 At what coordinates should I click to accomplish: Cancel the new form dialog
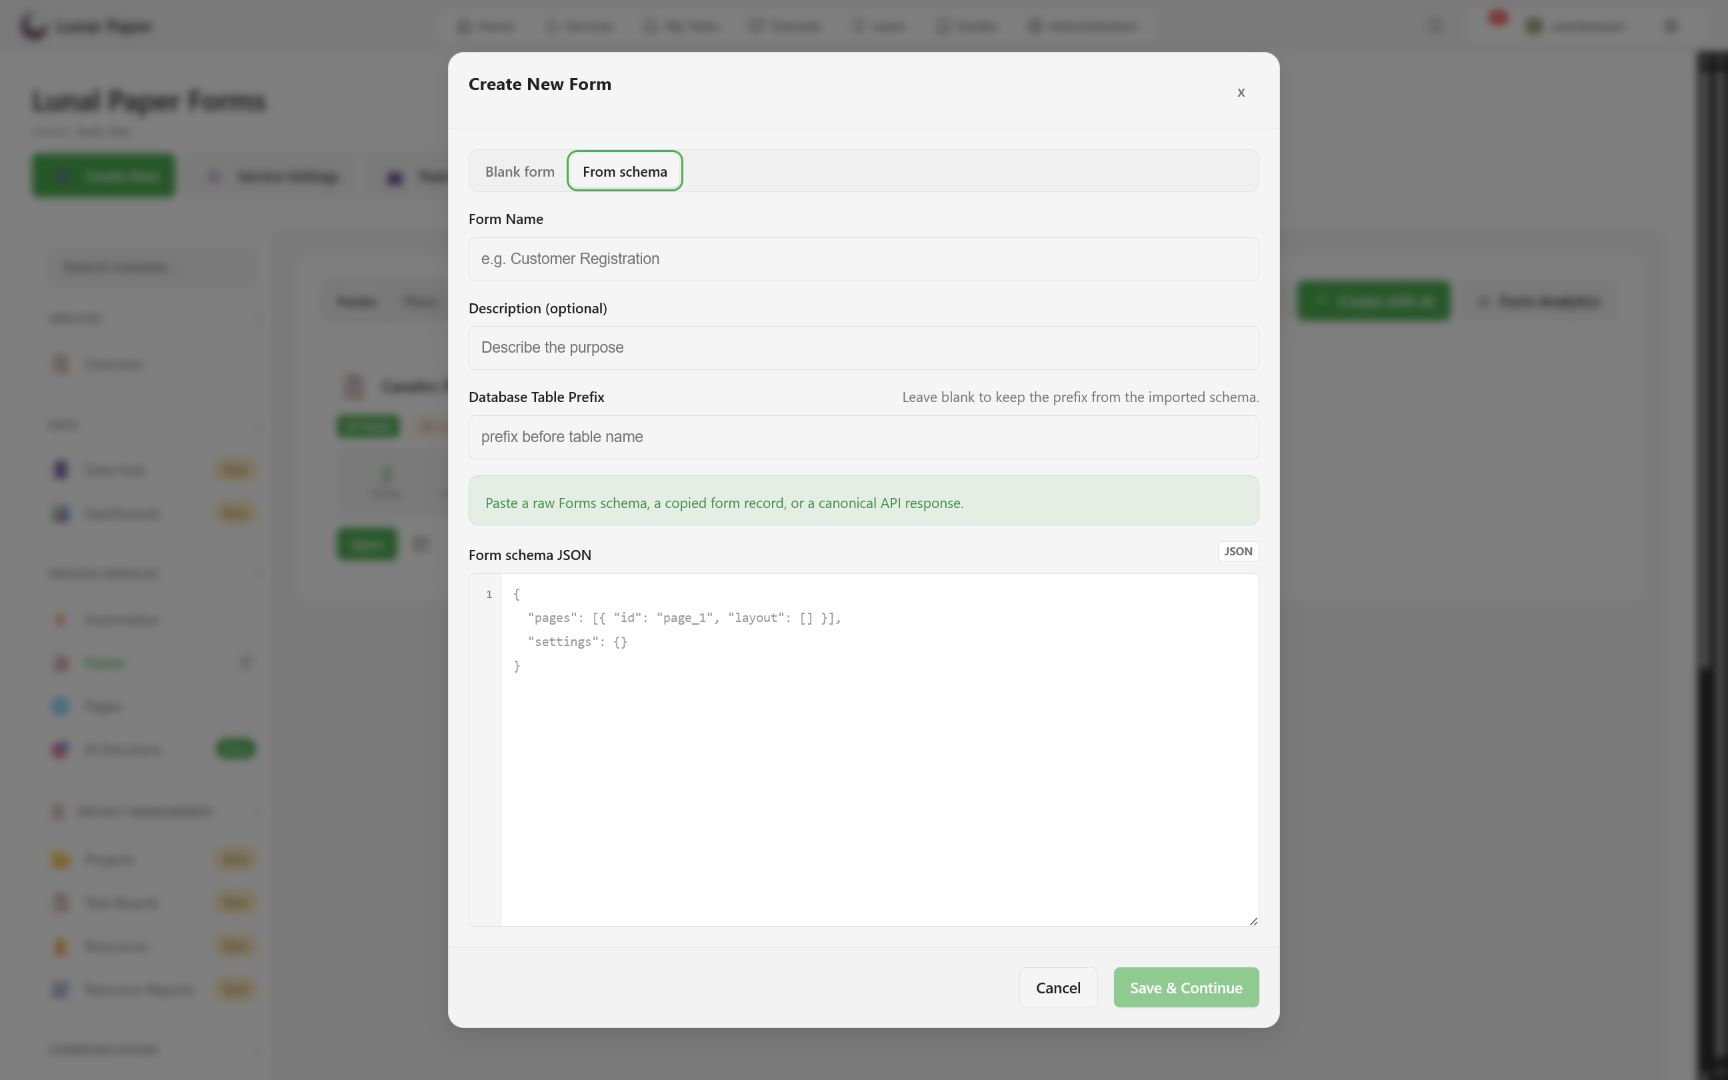point(1058,988)
